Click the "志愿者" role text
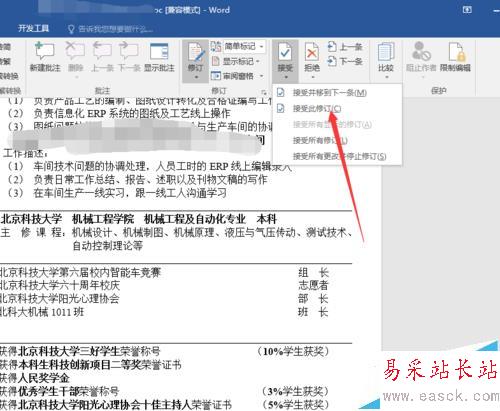This screenshot has height=411, width=500. click(313, 285)
